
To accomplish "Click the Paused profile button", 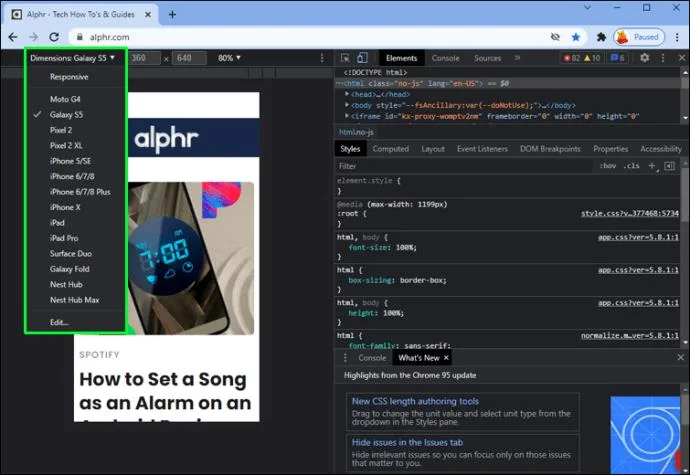I will pyautogui.click(x=639, y=37).
